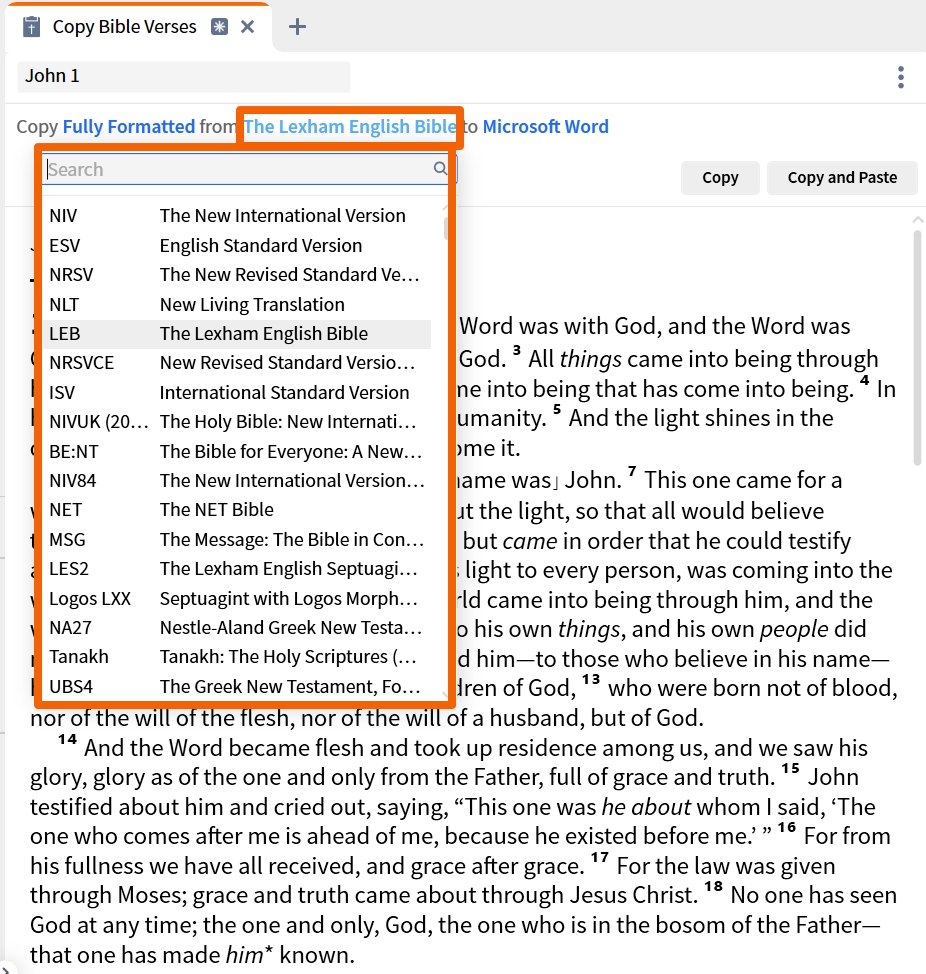This screenshot has width=926, height=974.
Task: Choose NIV84 The New International Version
Action: point(237,481)
